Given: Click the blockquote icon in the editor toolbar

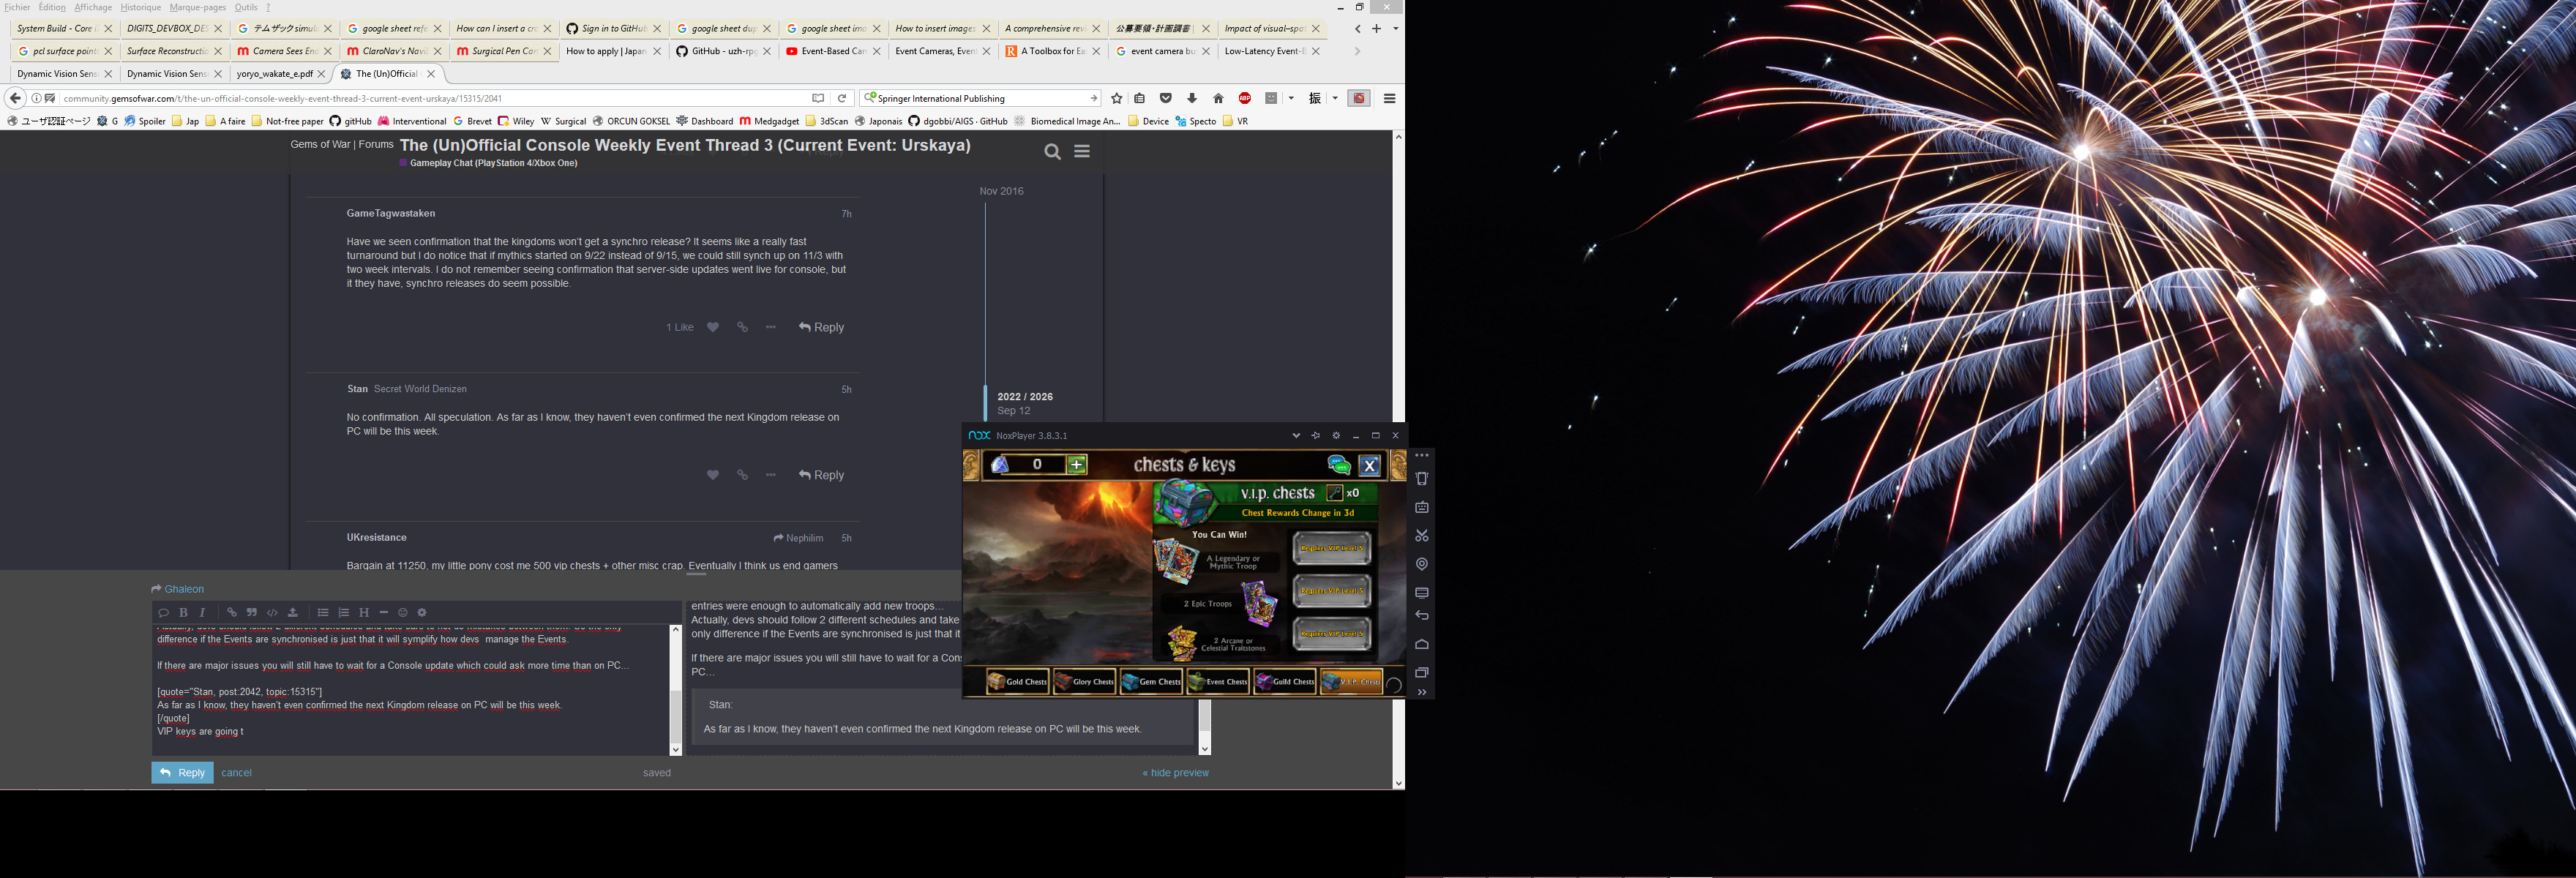Looking at the screenshot, I should click(252, 612).
